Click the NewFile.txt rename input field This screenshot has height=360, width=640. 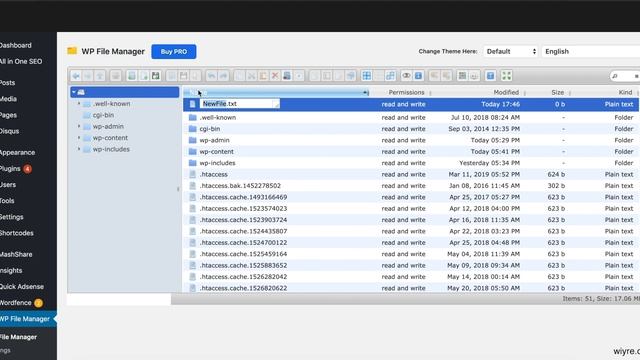pyautogui.click(x=240, y=104)
